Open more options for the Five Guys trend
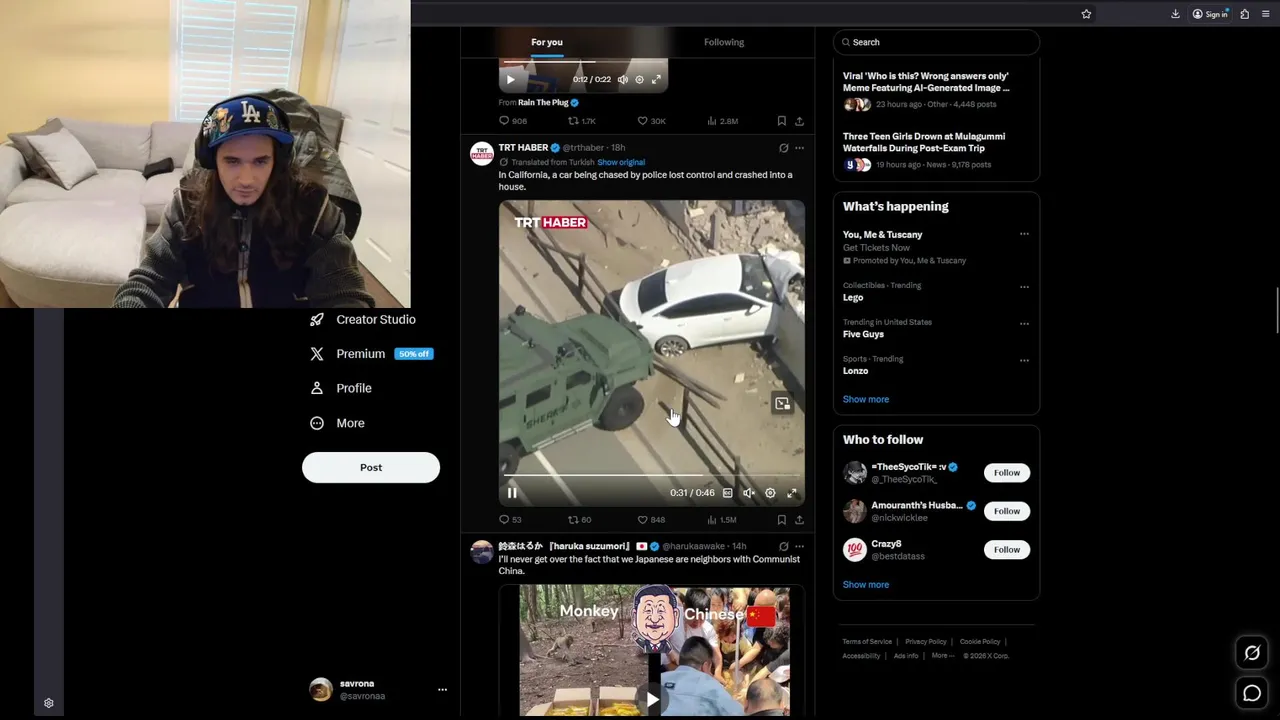Screen dimensions: 1280x720 point(1024,324)
